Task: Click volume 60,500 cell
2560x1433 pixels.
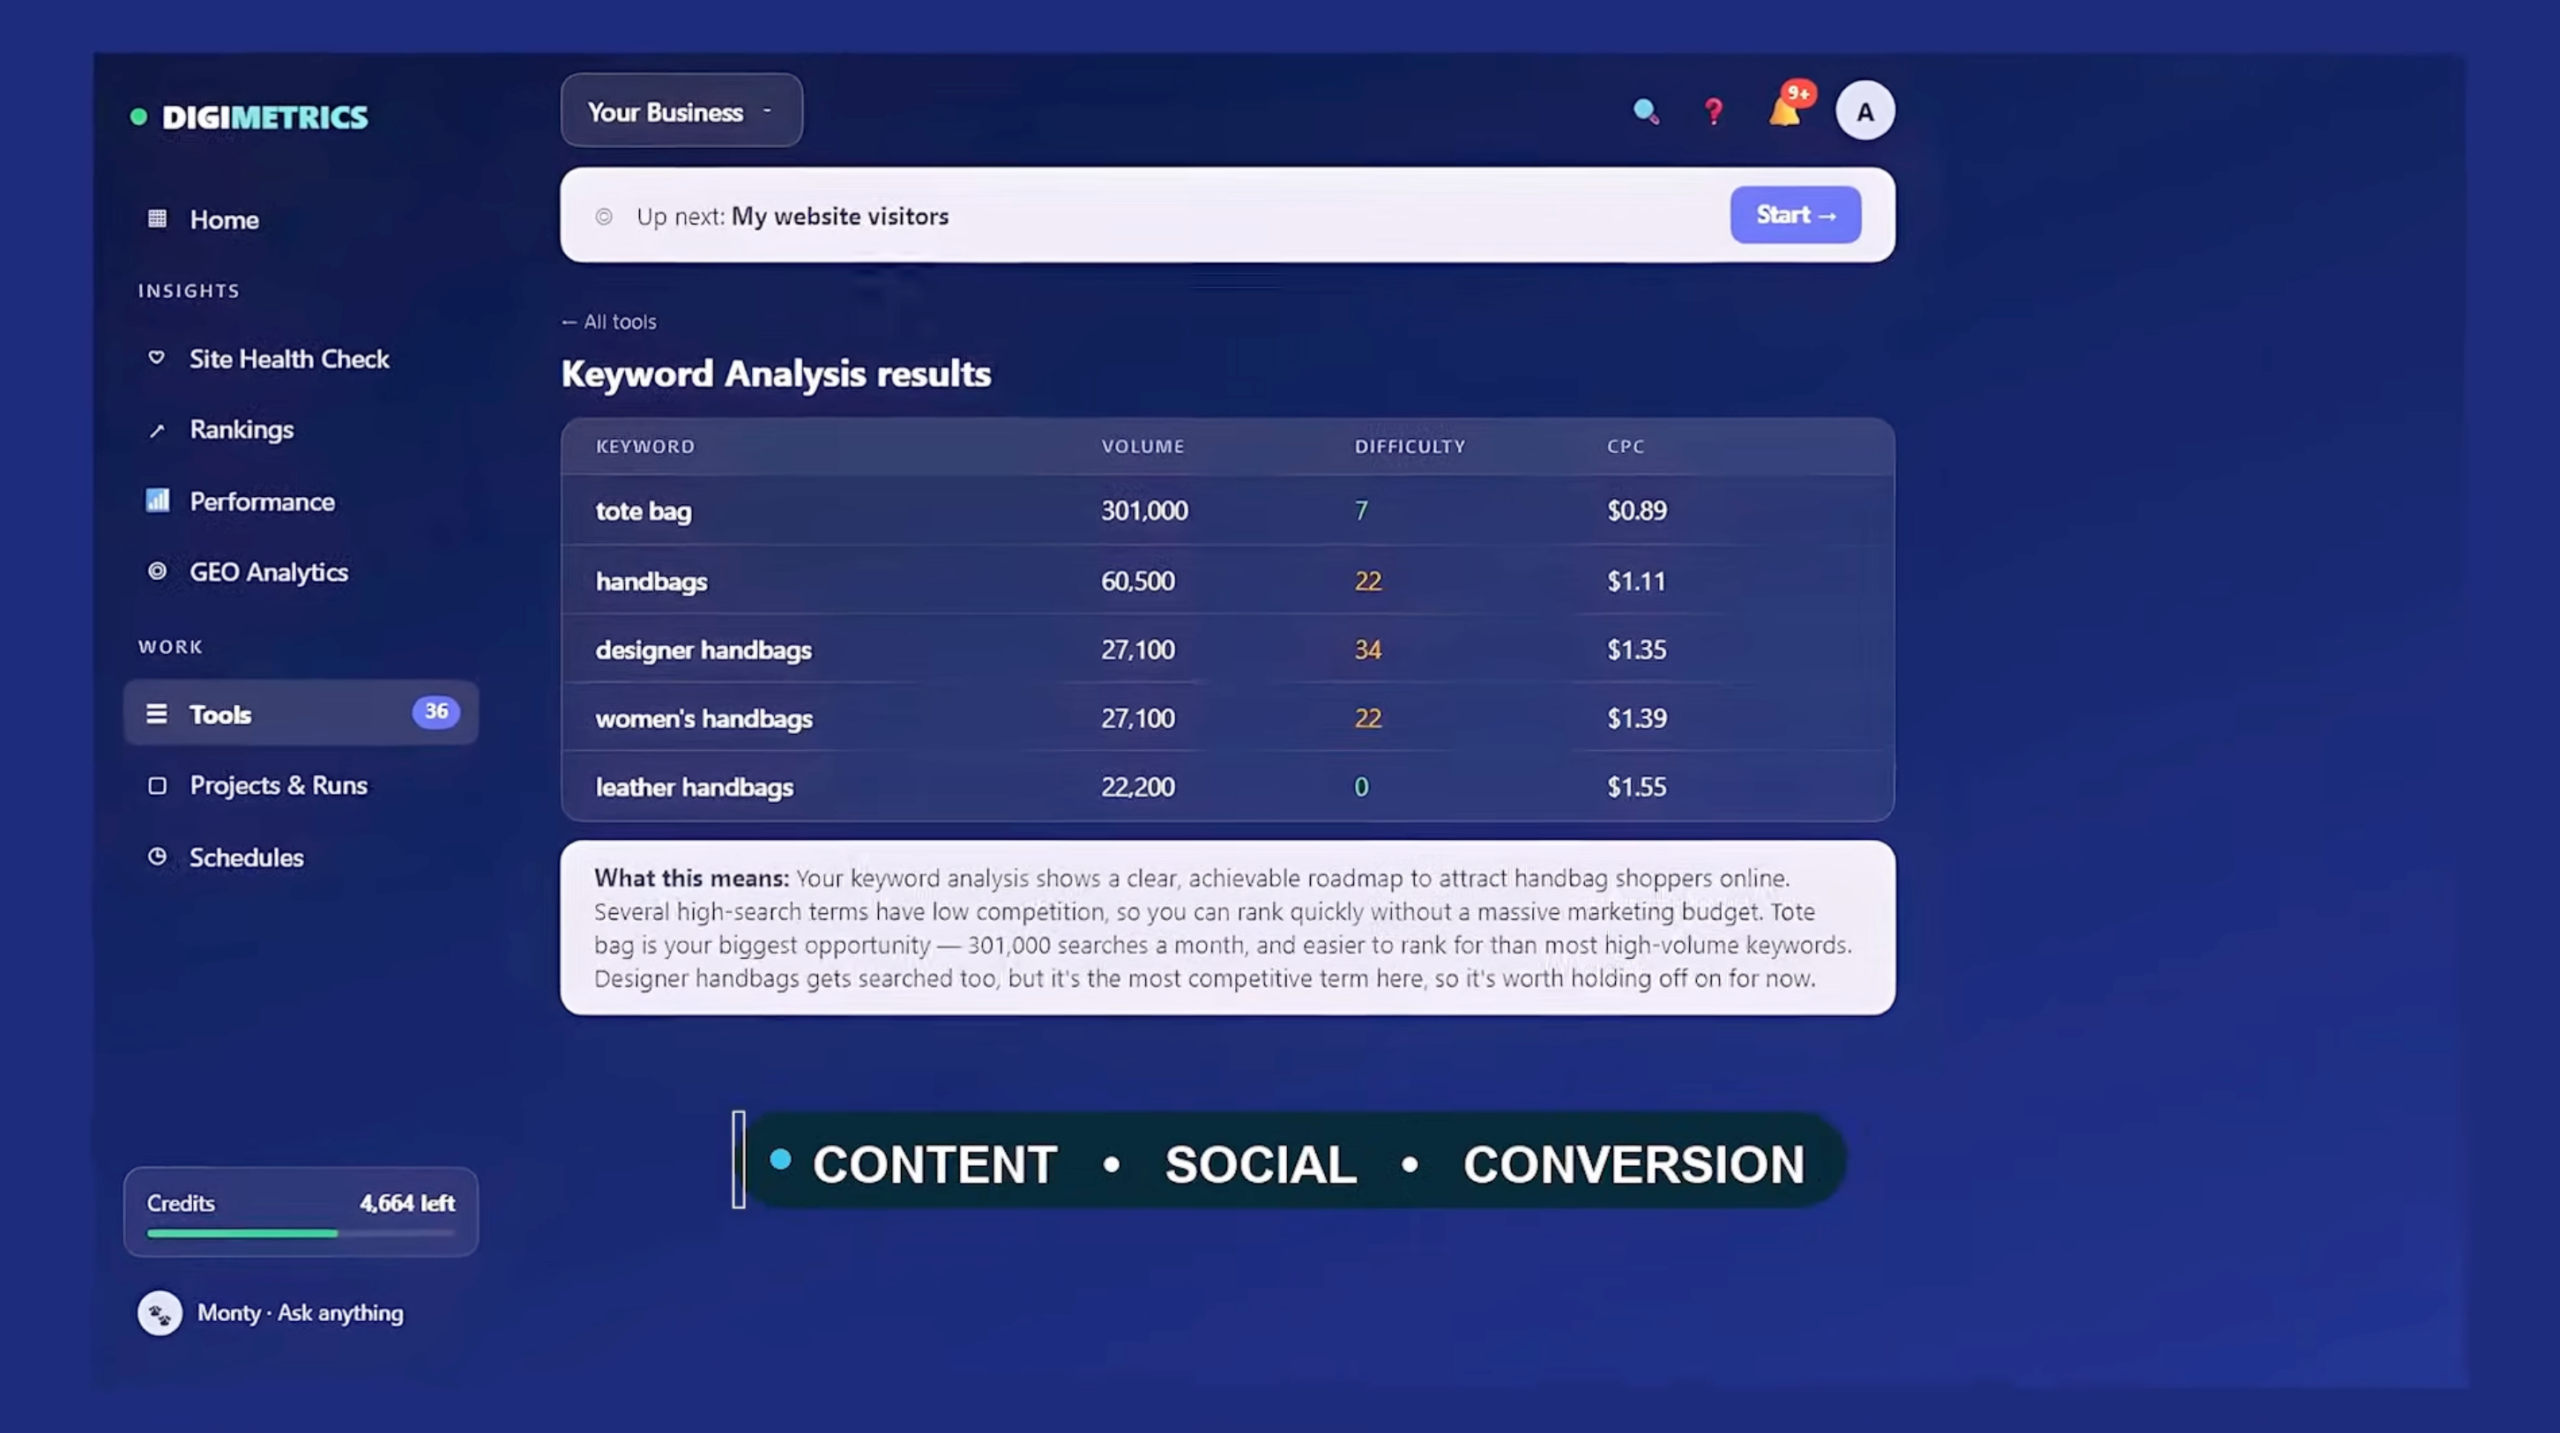Action: 1138,581
